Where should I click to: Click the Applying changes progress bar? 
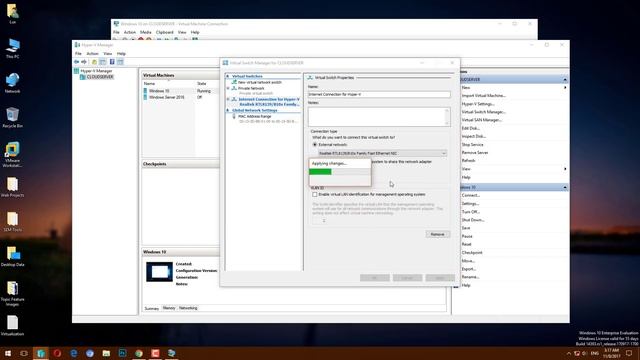tap(340, 172)
